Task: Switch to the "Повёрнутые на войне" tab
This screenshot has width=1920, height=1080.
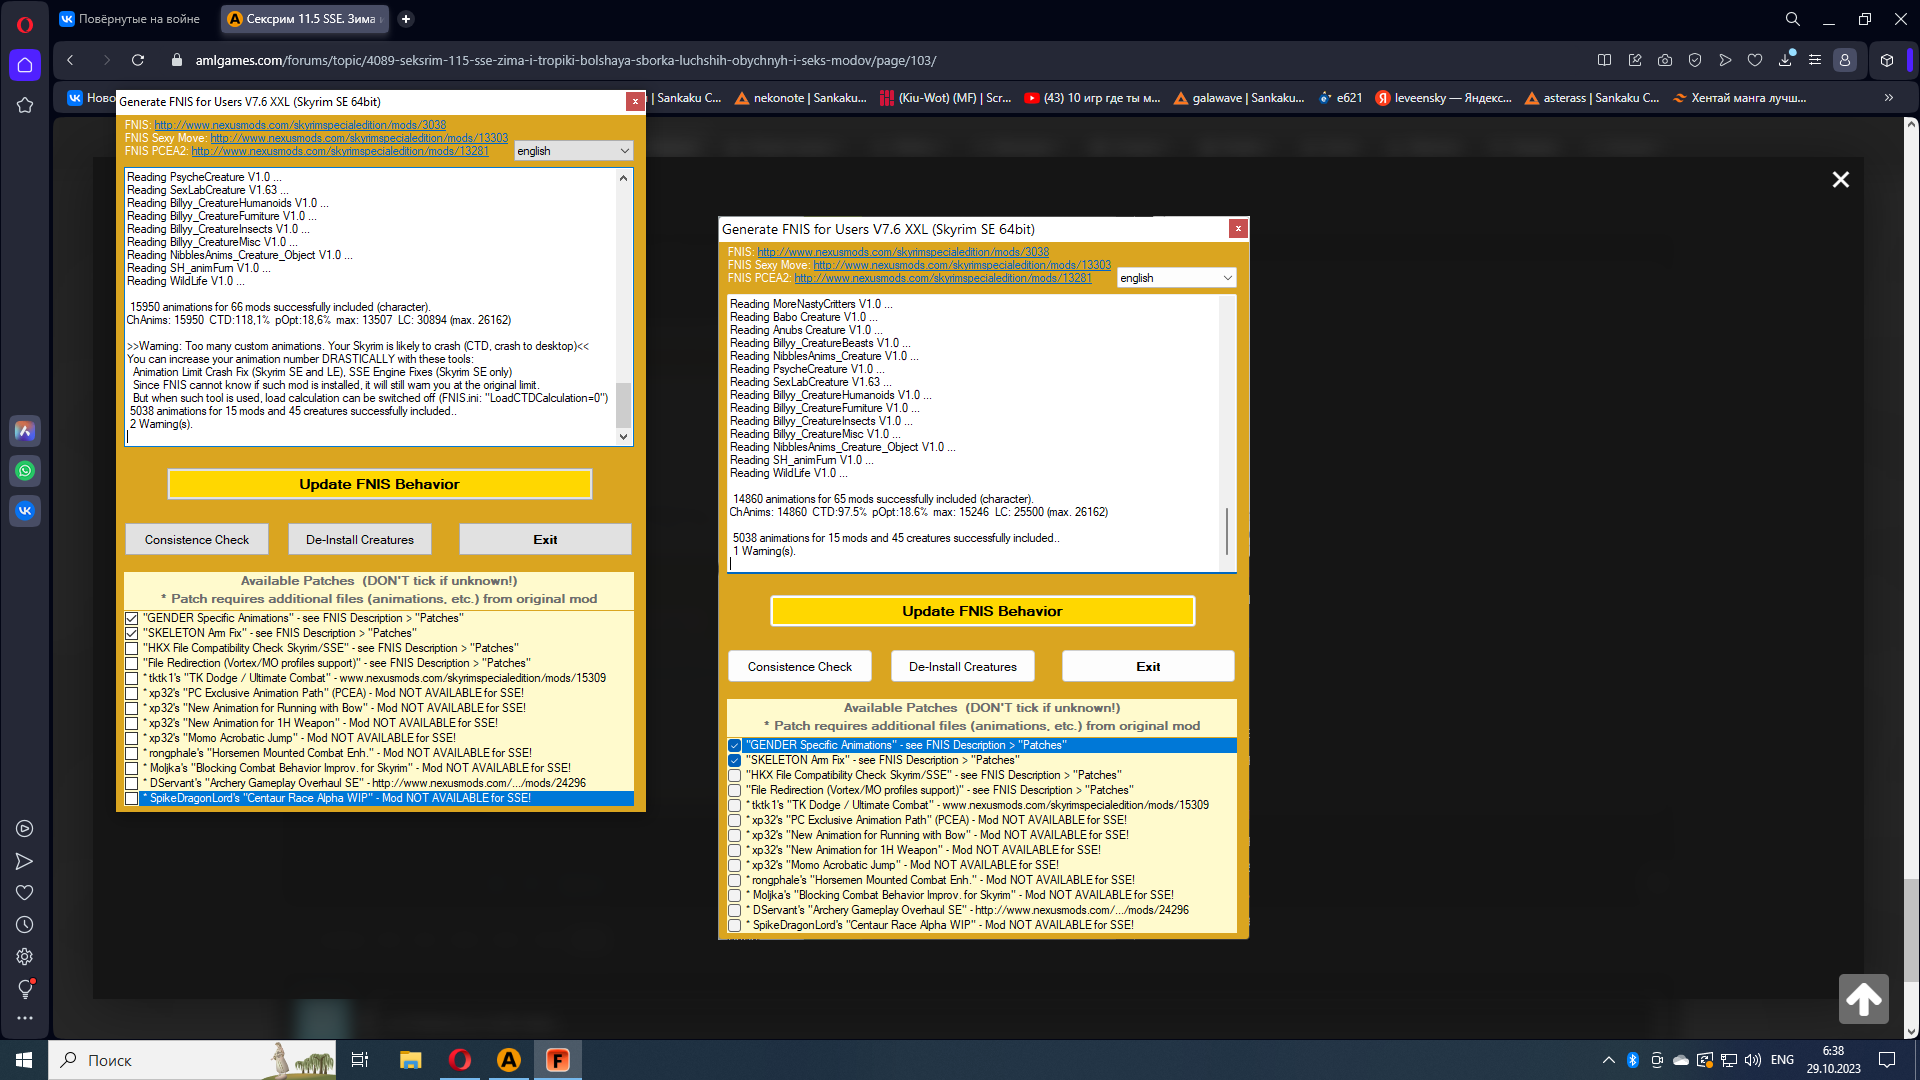Action: point(130,19)
